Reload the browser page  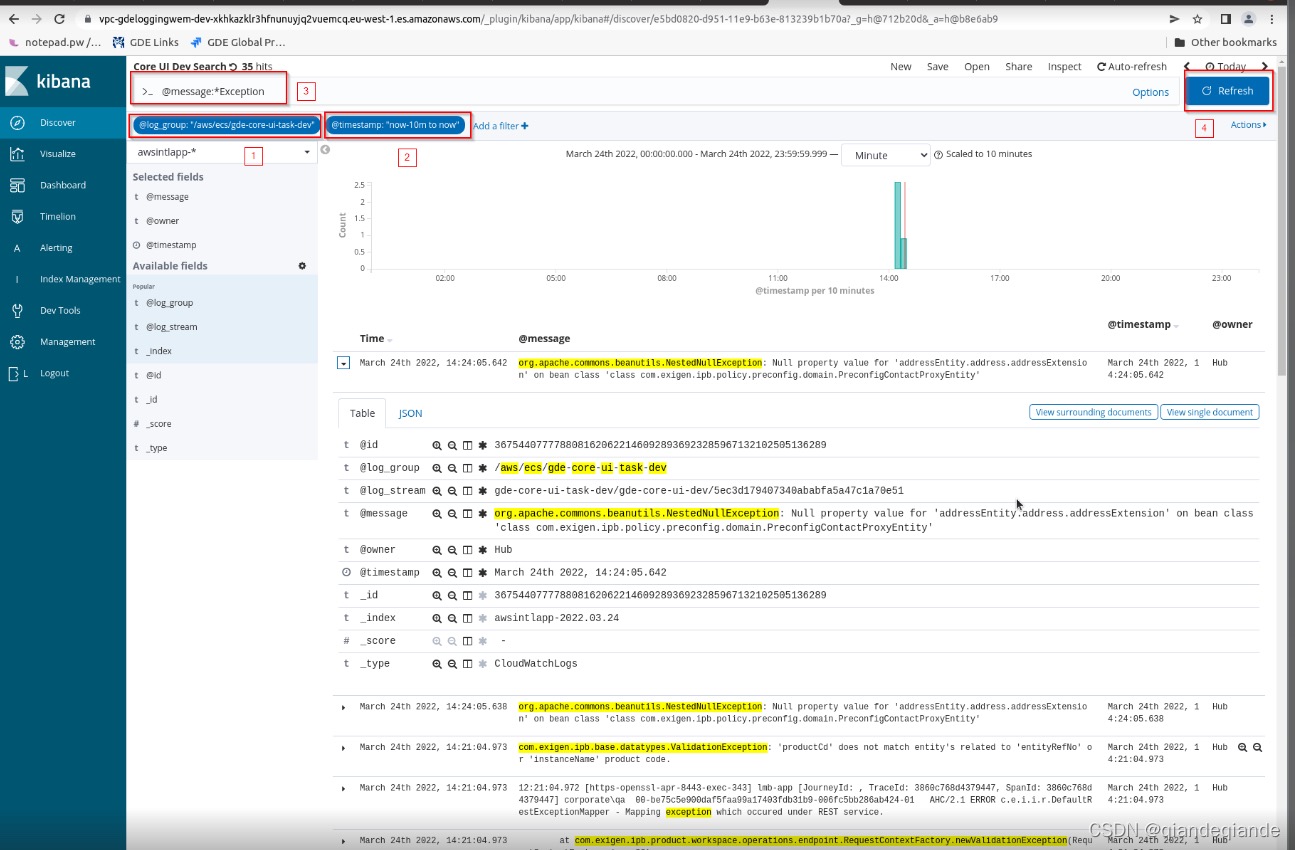point(59,18)
